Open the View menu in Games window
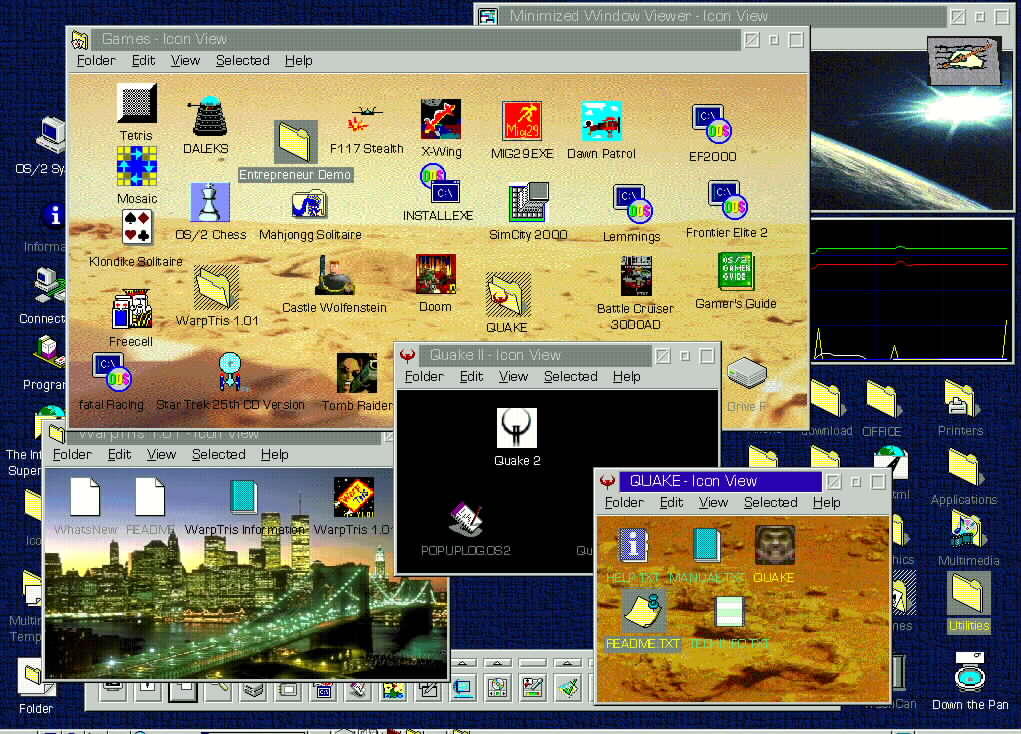1021x734 pixels. (185, 60)
